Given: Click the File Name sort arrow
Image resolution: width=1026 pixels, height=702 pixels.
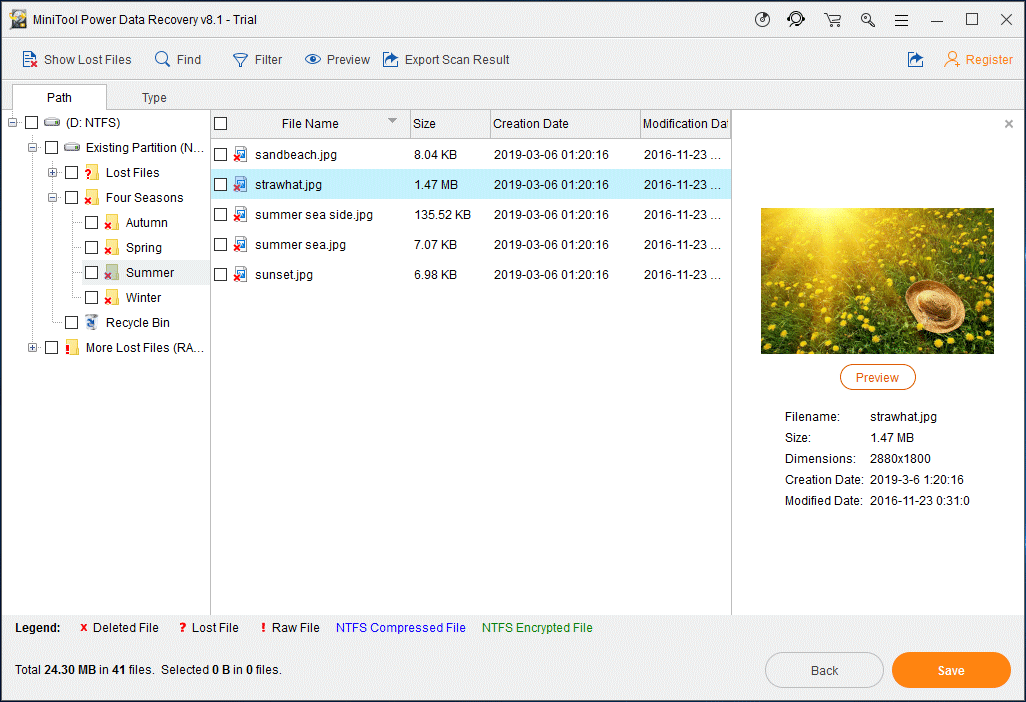Looking at the screenshot, I should pyautogui.click(x=392, y=120).
